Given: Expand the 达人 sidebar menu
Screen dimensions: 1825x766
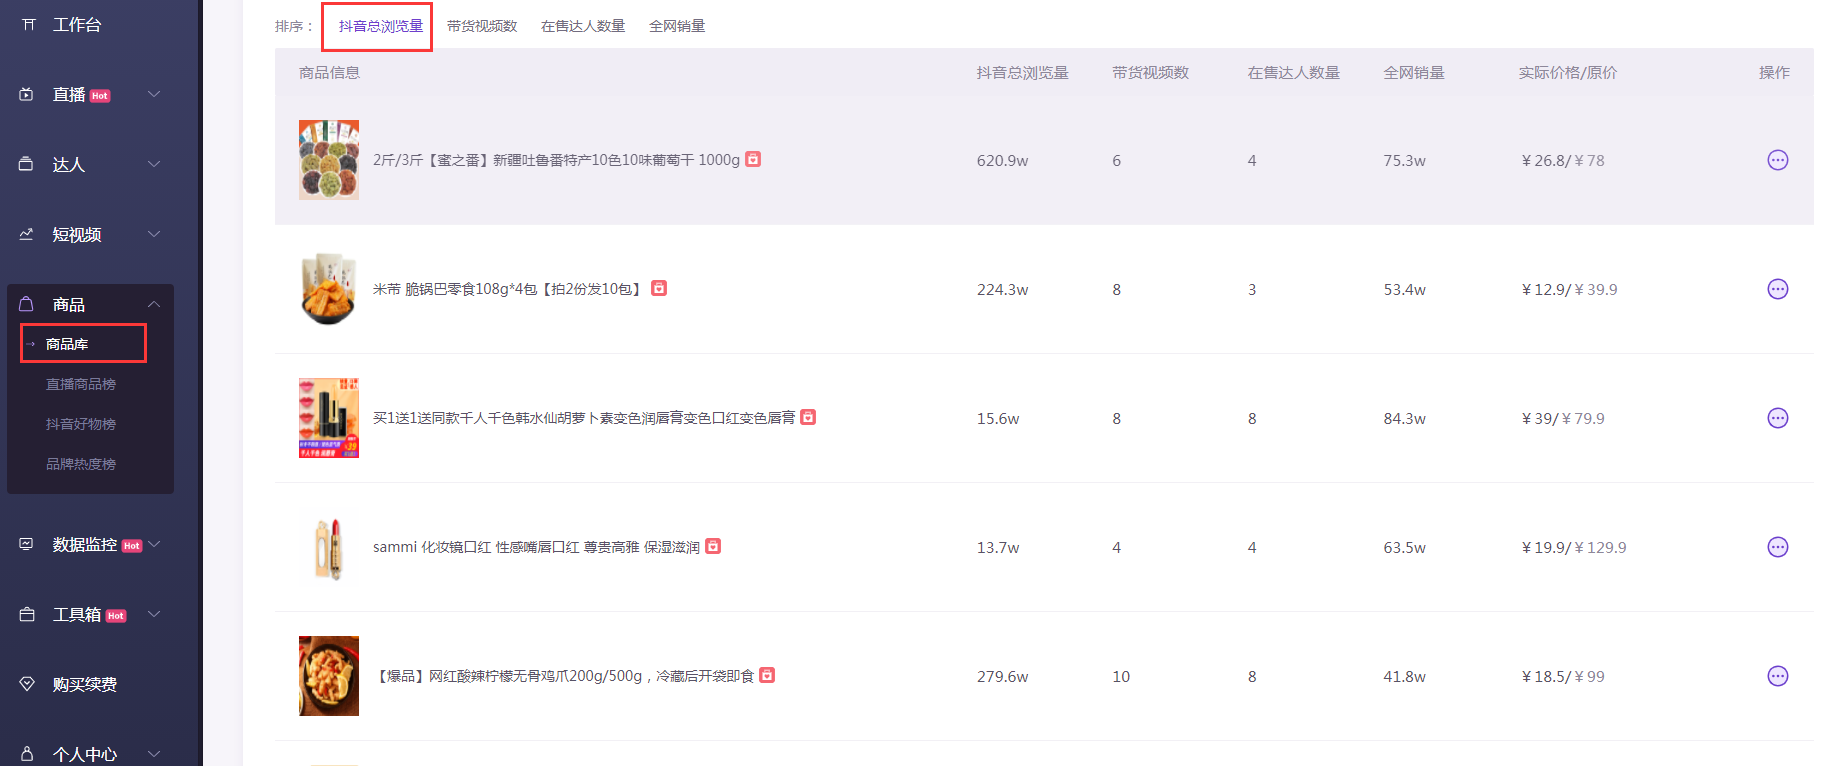Looking at the screenshot, I should (154, 164).
